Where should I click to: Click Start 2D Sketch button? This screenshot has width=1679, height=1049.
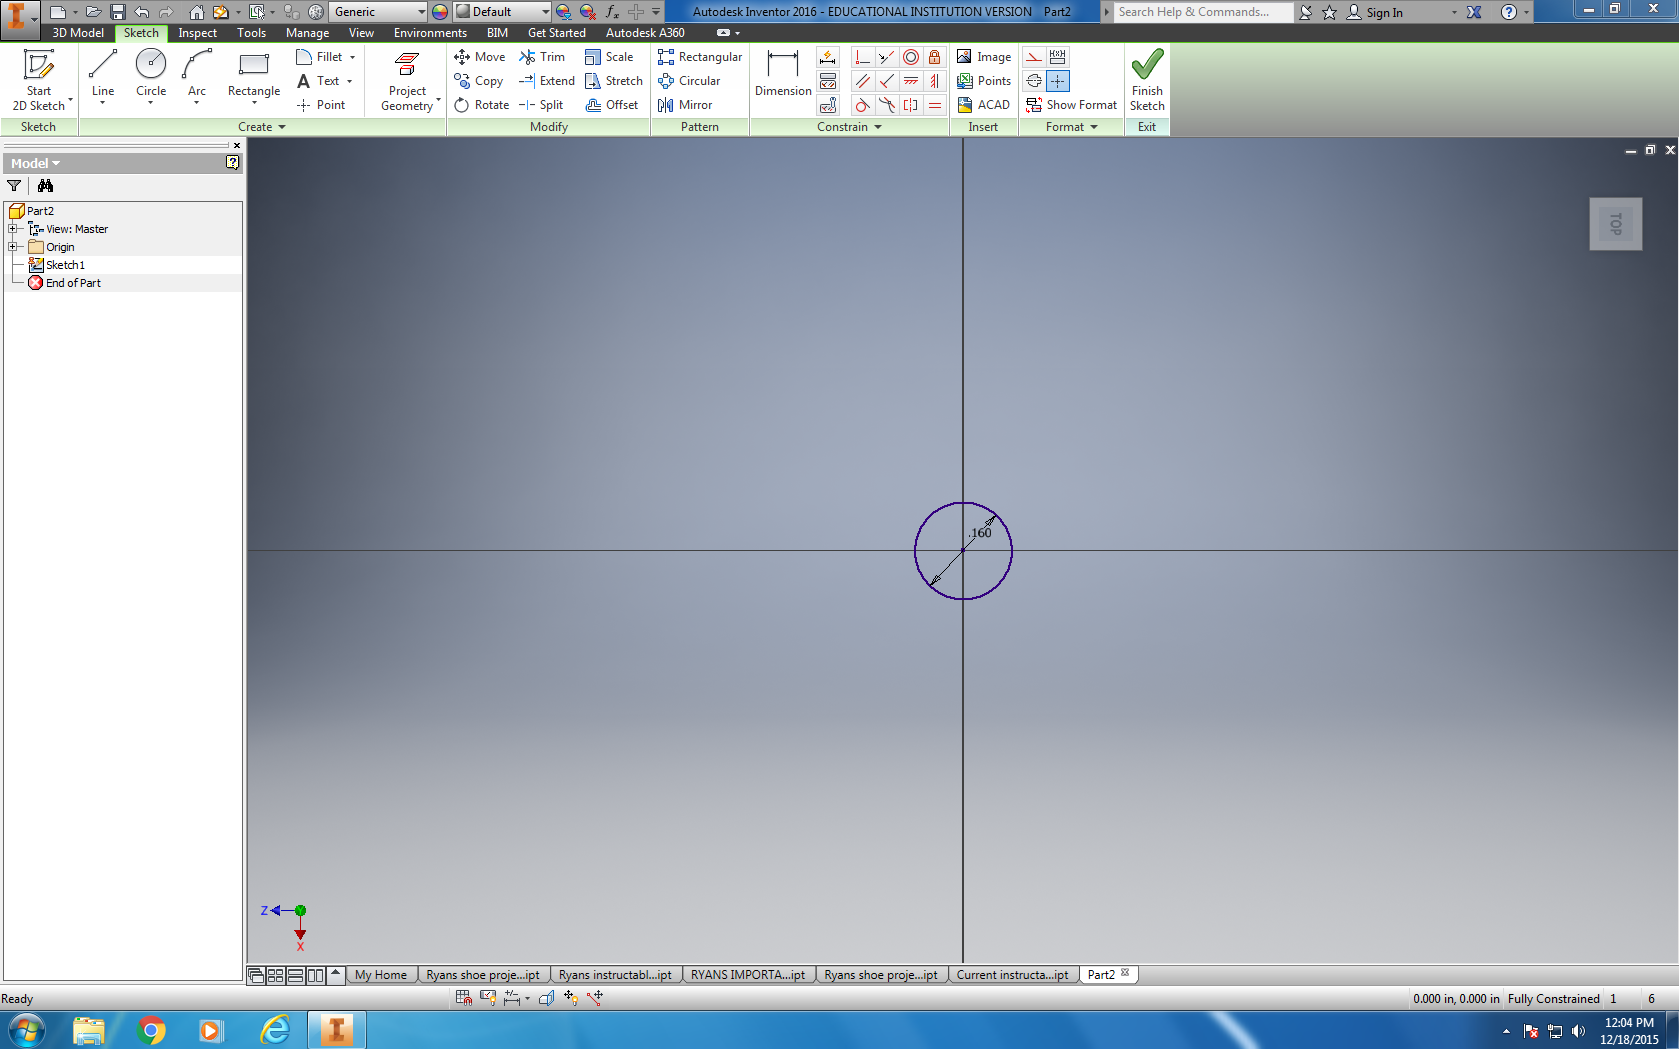[39, 80]
